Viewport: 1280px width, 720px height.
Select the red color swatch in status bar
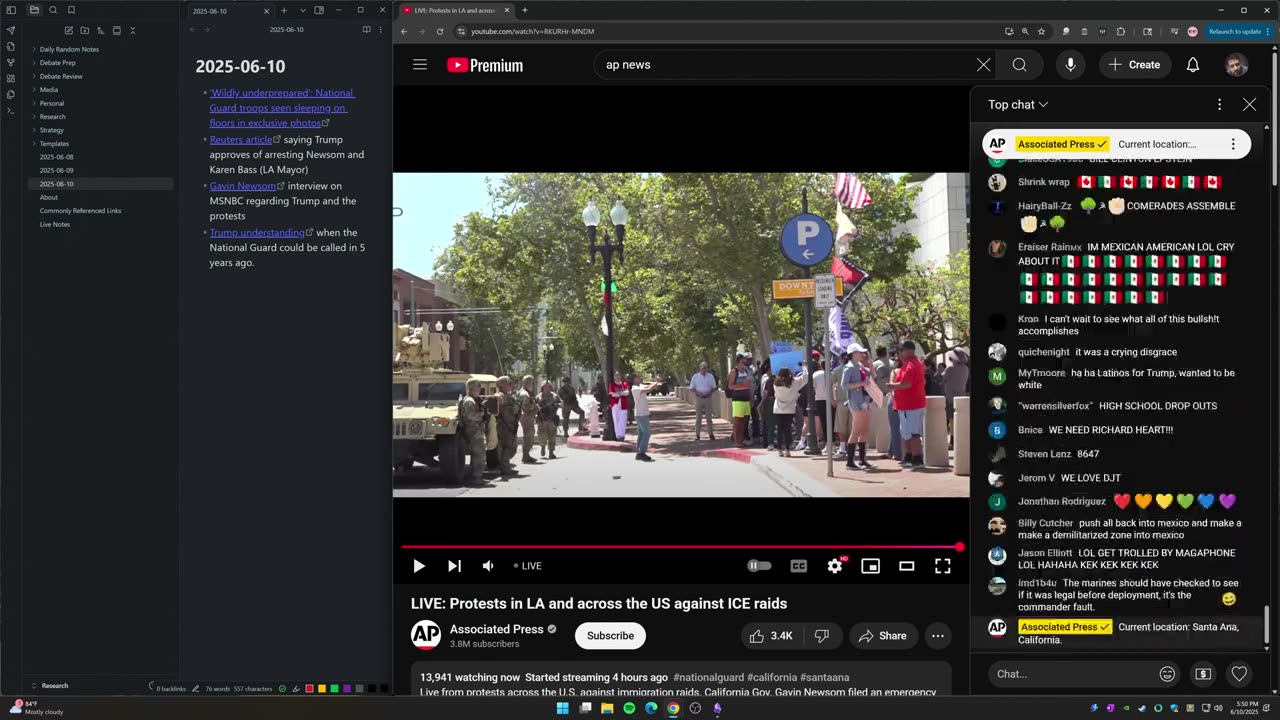click(x=310, y=689)
